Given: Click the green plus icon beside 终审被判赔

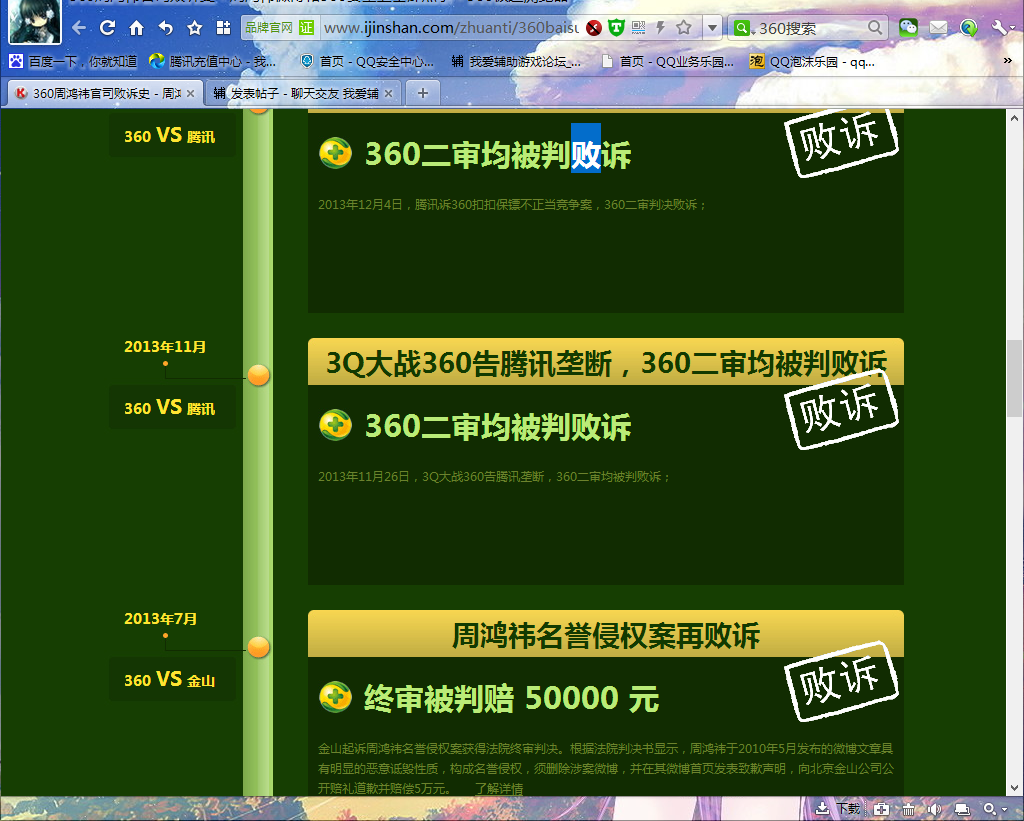Looking at the screenshot, I should pos(335,697).
